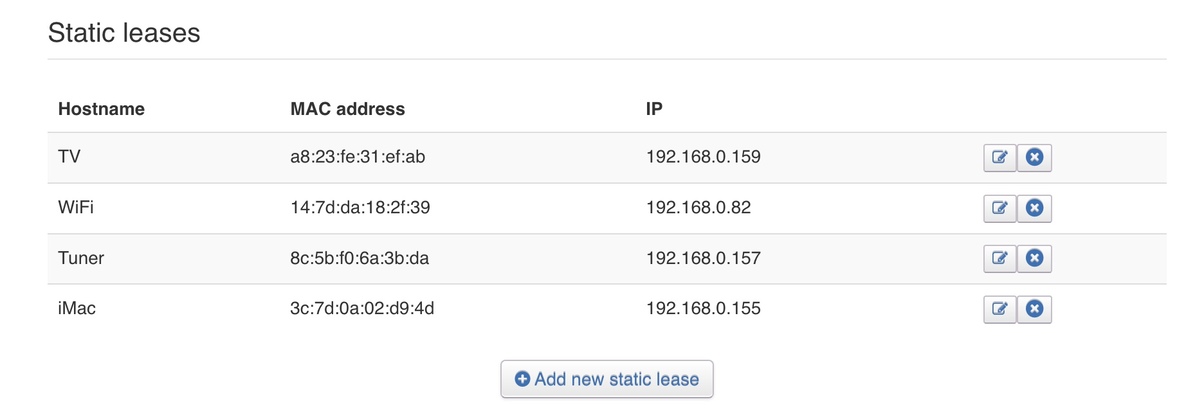Click the plus icon on add lease button

pyautogui.click(x=522, y=379)
